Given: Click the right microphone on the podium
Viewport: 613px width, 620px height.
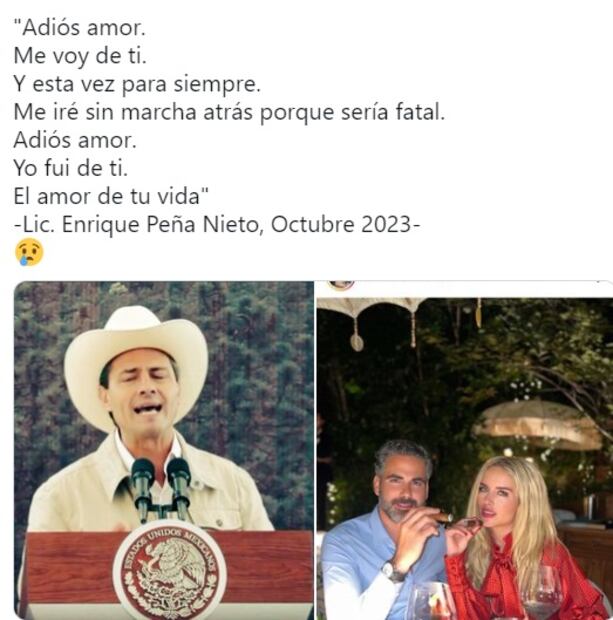Looking at the screenshot, I should coord(179,487).
